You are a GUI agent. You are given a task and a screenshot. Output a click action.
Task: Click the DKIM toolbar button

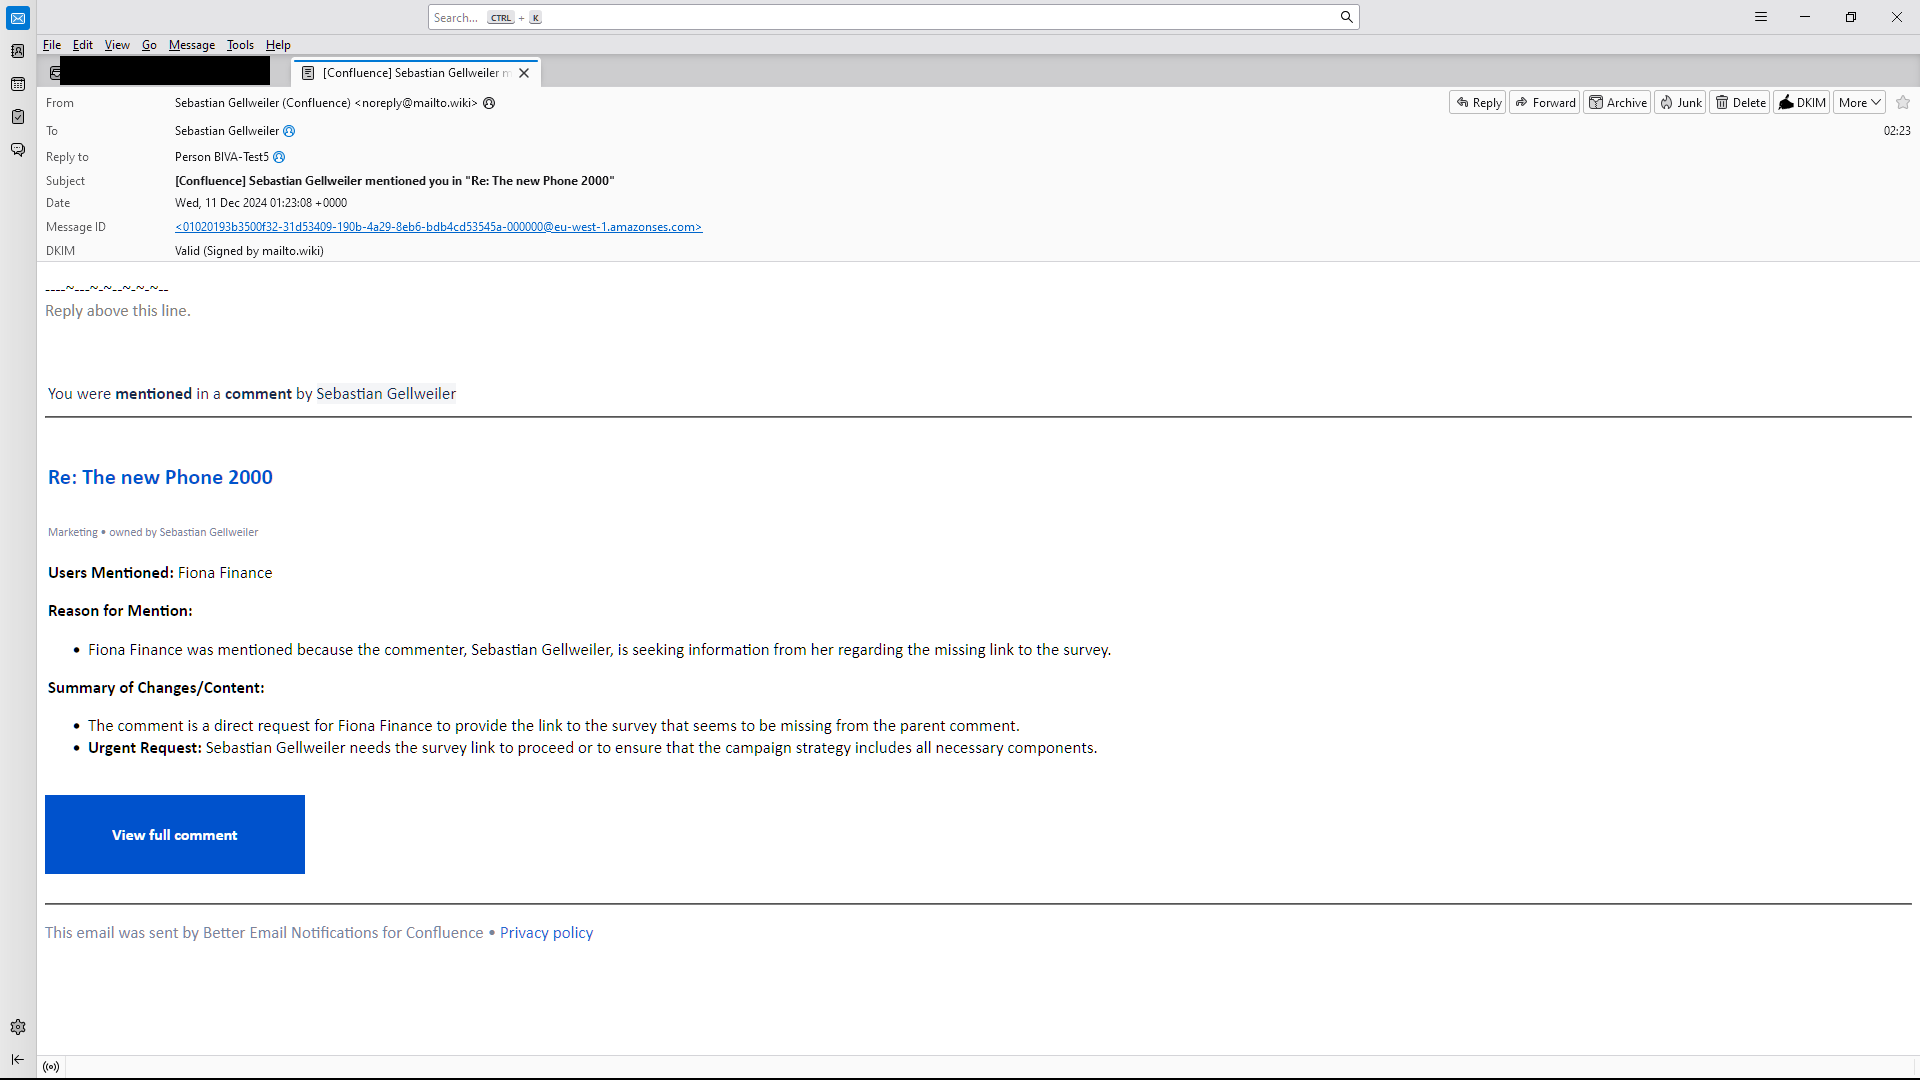click(1802, 102)
